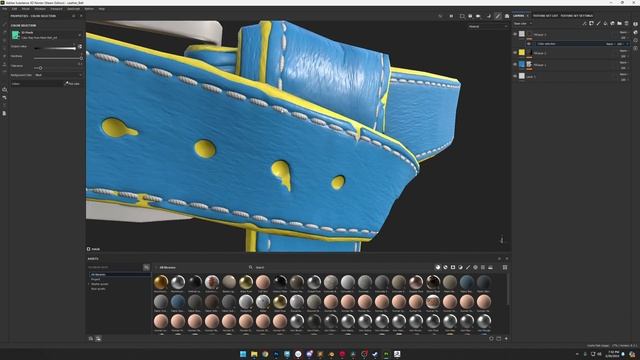Open the Windows Start menu

point(243,354)
